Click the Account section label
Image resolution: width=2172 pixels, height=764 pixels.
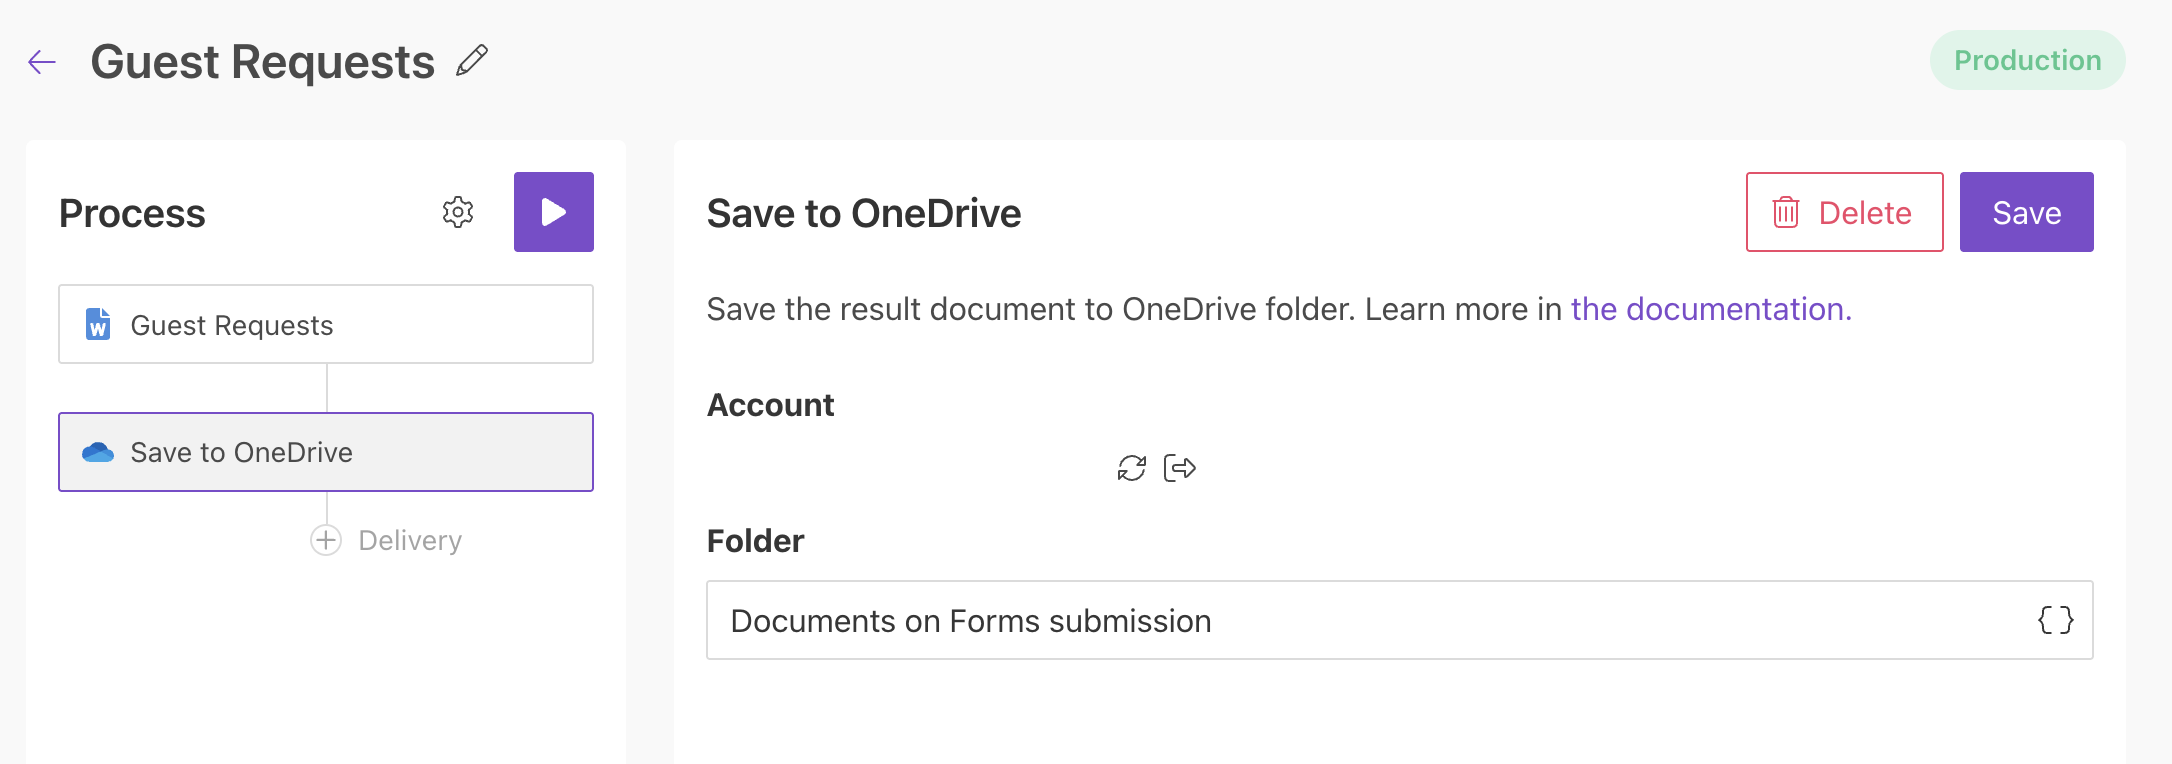(770, 404)
